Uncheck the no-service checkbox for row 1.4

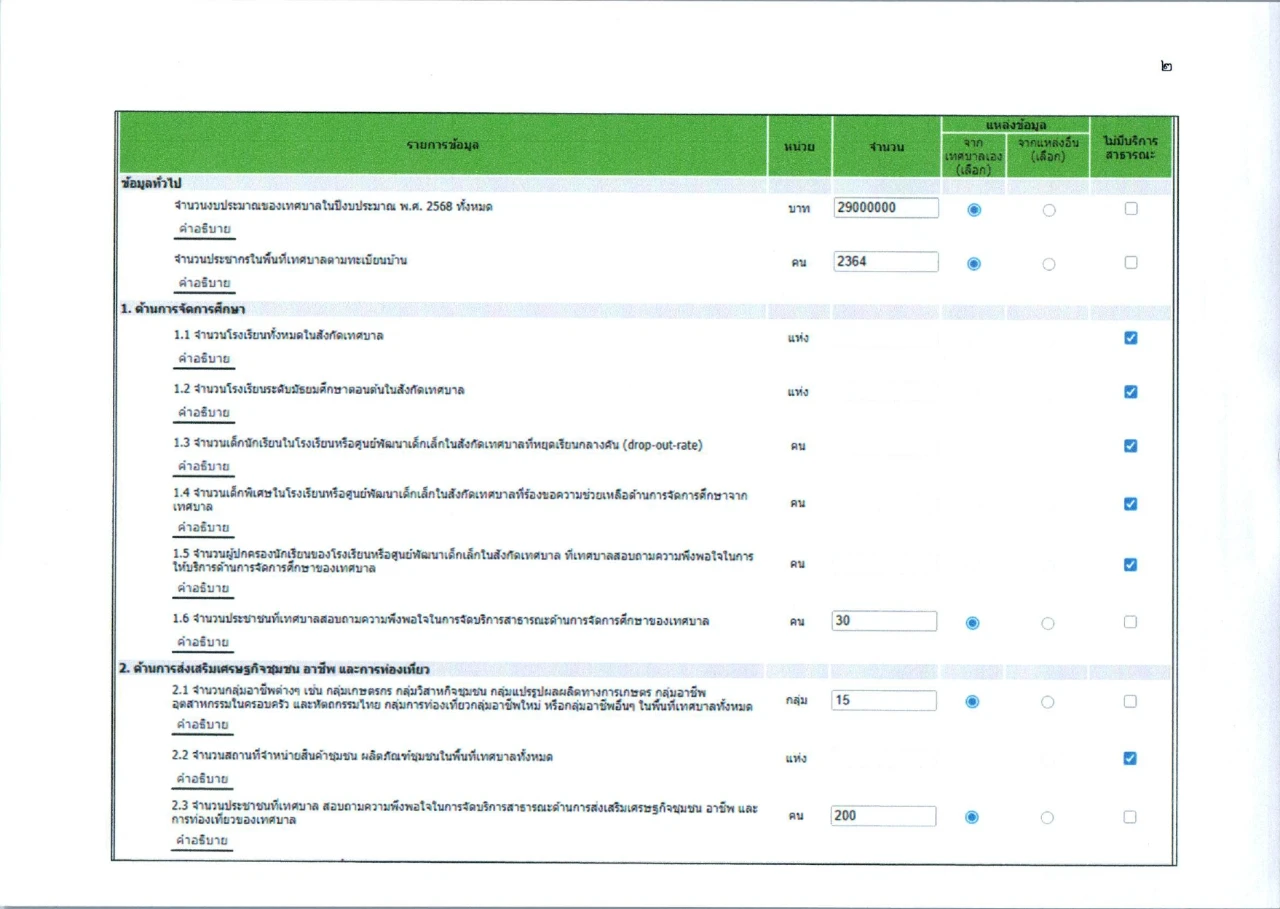(1131, 504)
